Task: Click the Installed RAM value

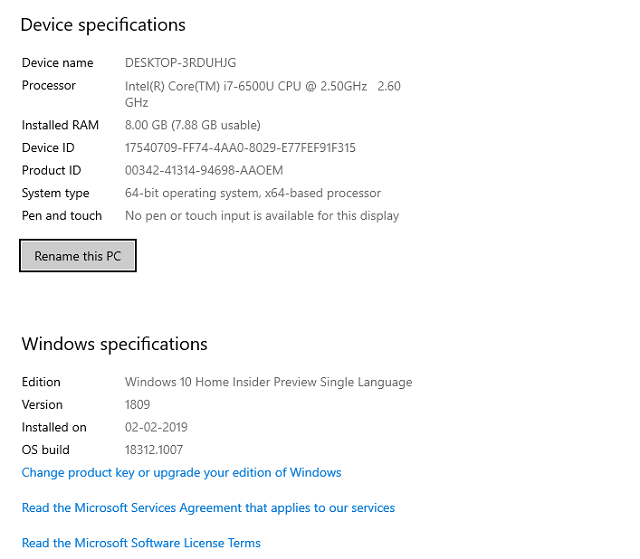Action: [193, 125]
